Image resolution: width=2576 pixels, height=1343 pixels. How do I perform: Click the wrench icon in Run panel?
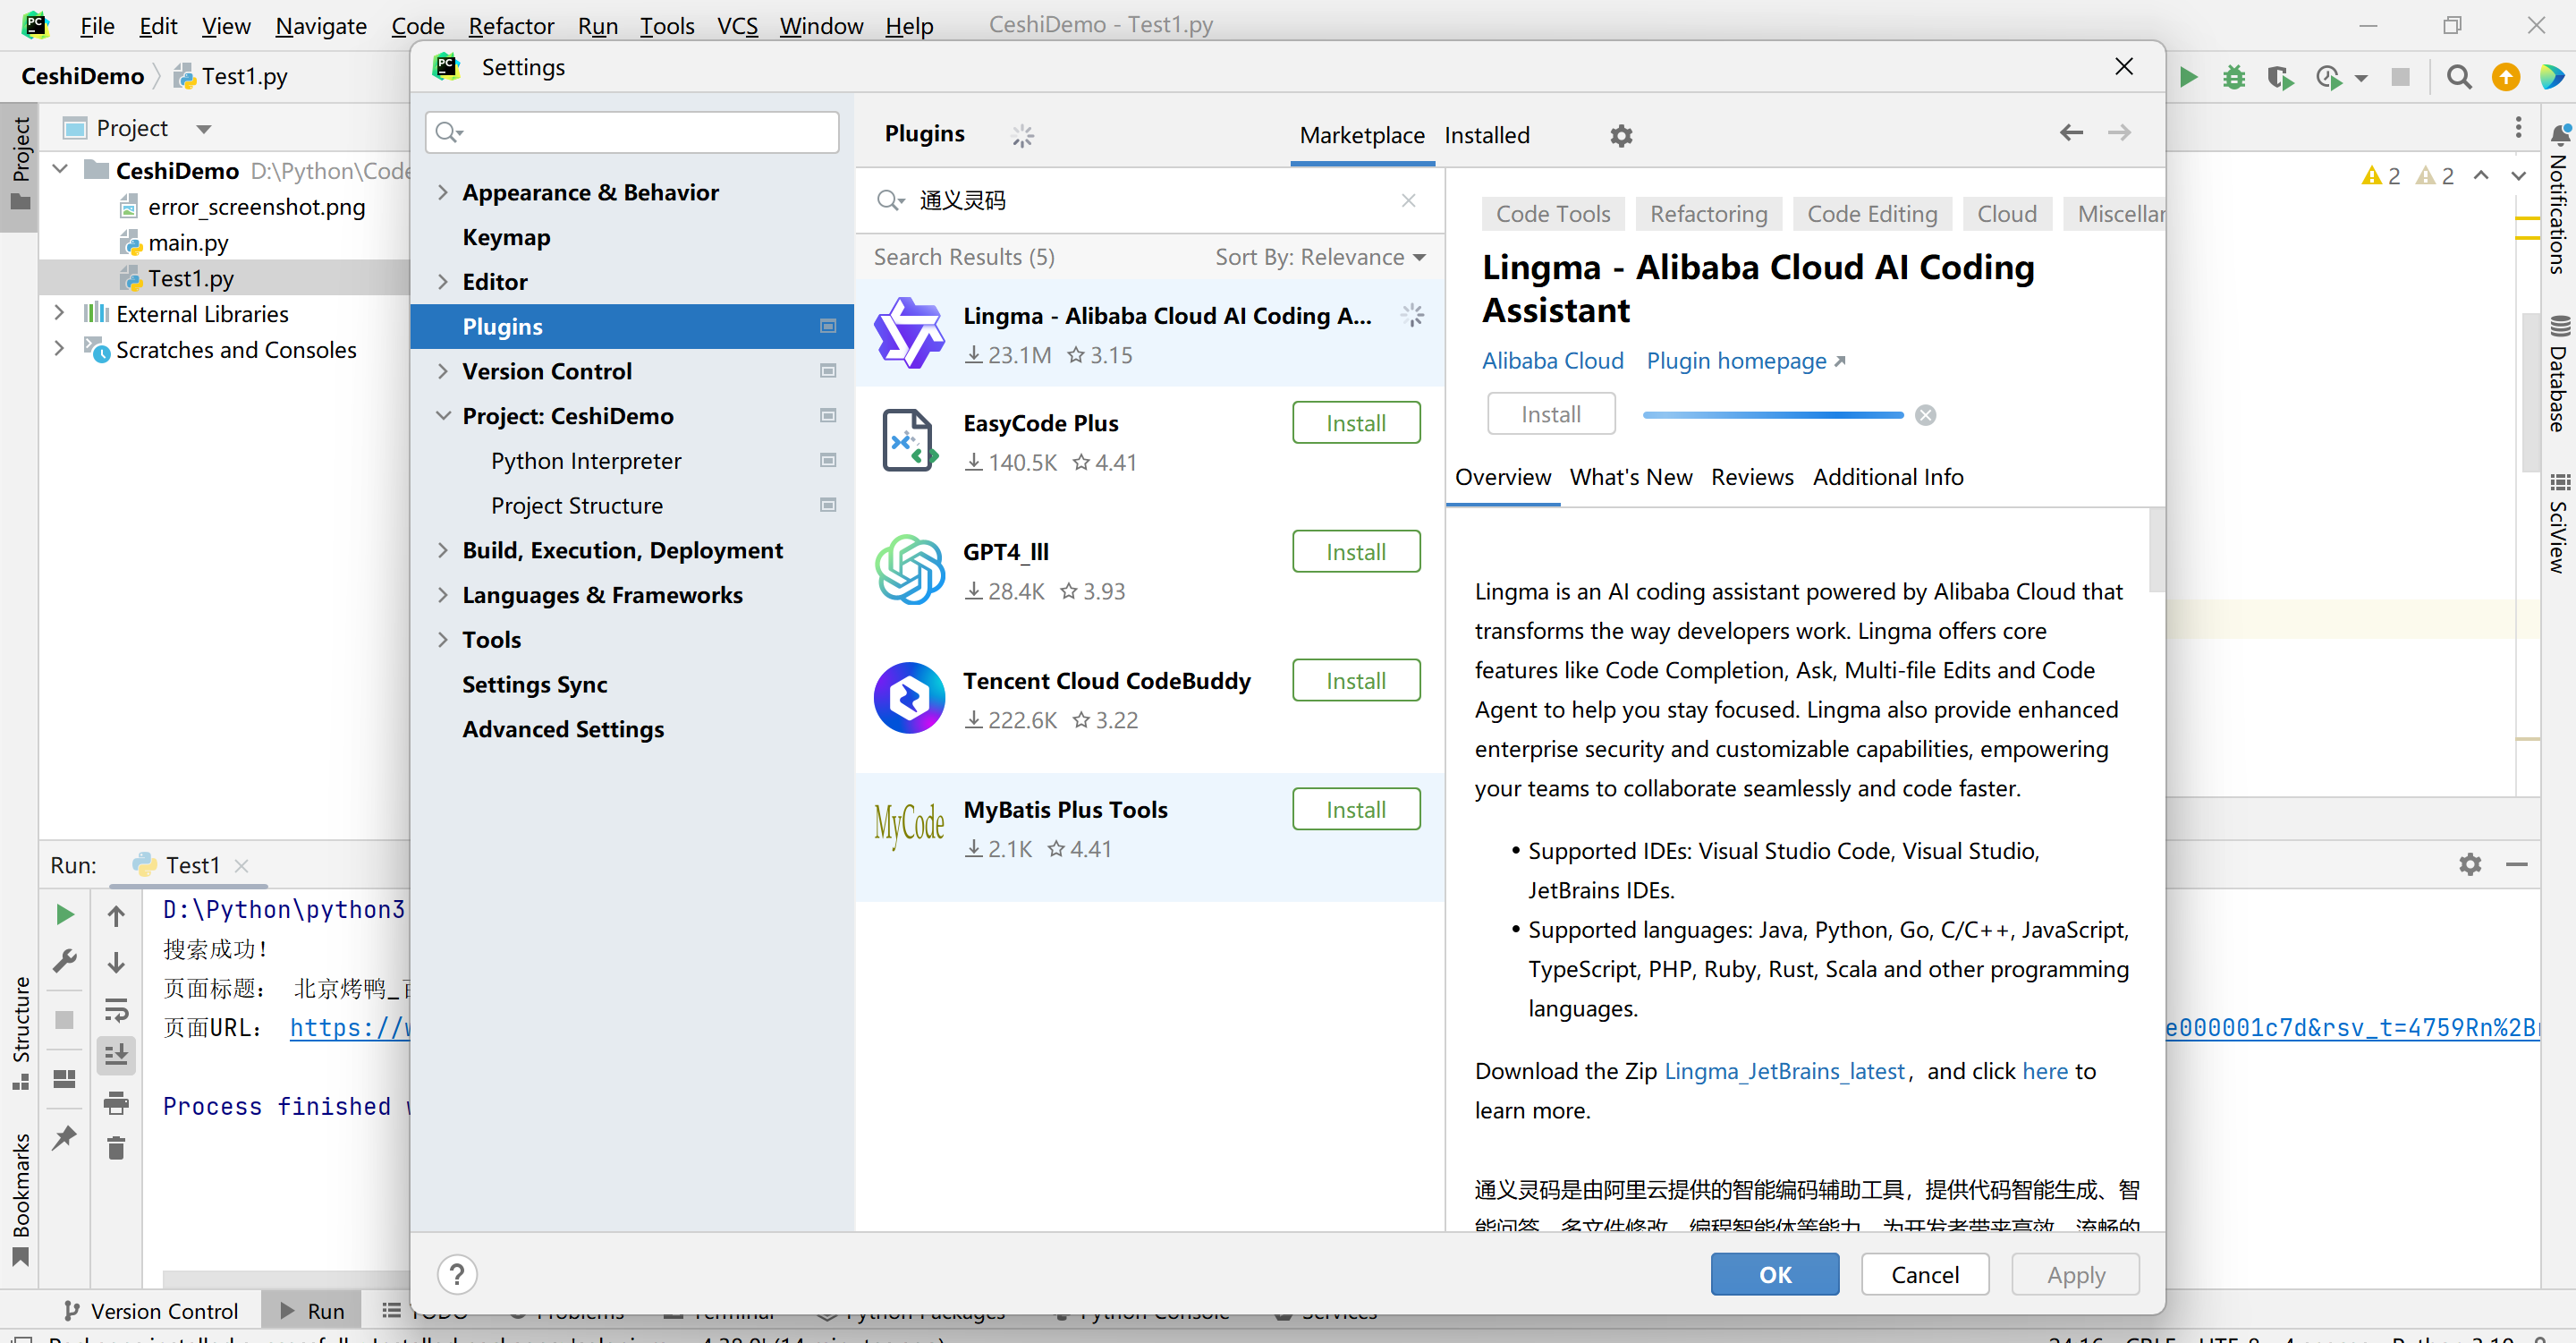[65, 961]
